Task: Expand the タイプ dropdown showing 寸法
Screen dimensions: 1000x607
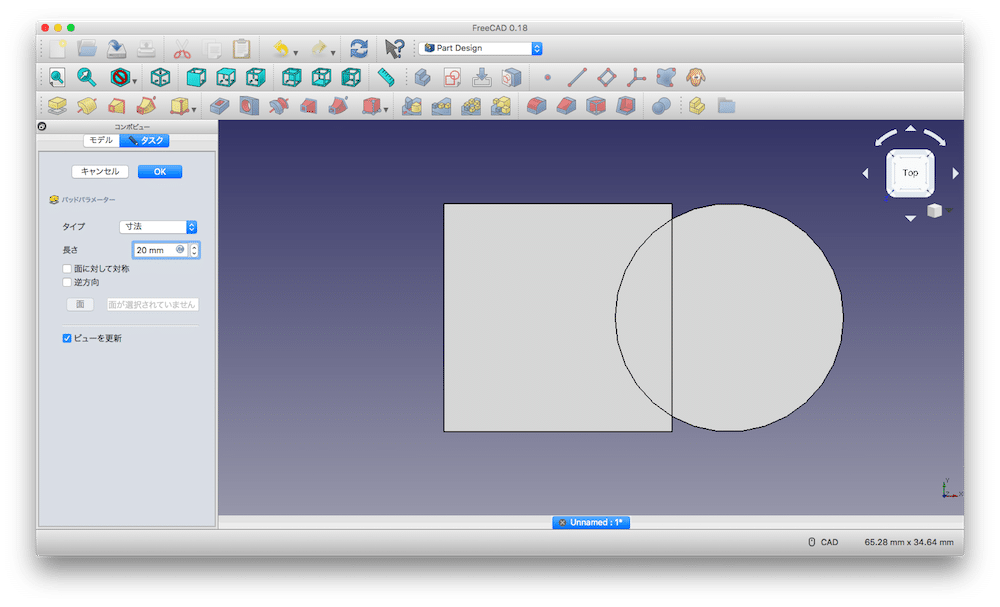Action: coord(158,227)
